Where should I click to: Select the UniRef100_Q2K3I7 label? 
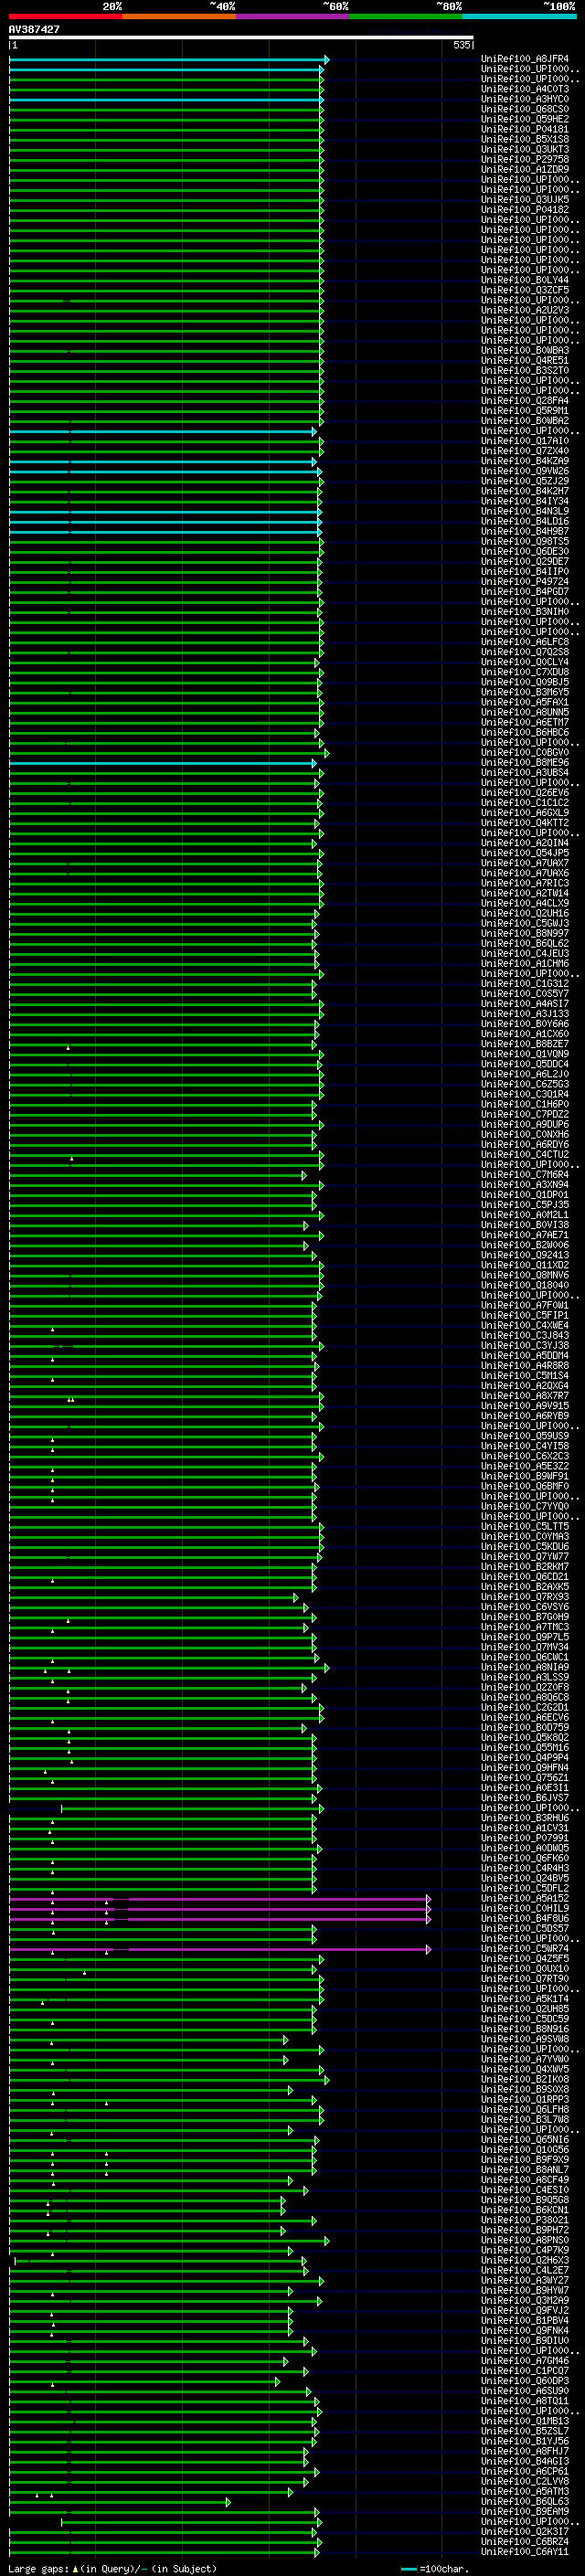coord(525,2531)
